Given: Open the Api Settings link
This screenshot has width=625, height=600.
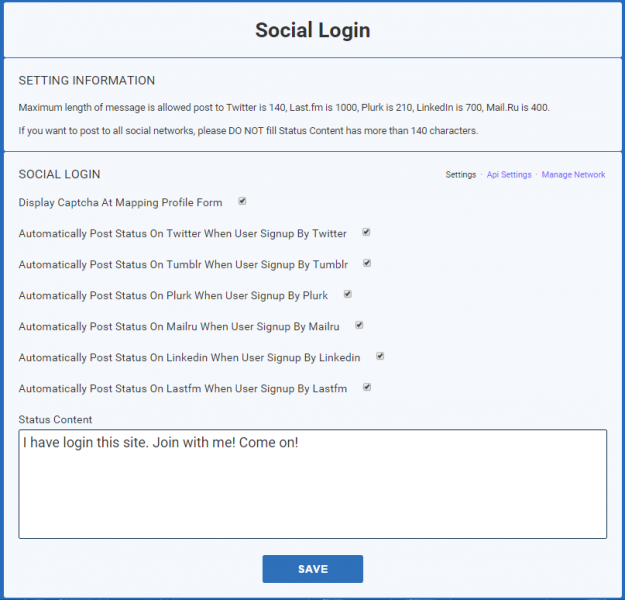Looking at the screenshot, I should (x=509, y=175).
